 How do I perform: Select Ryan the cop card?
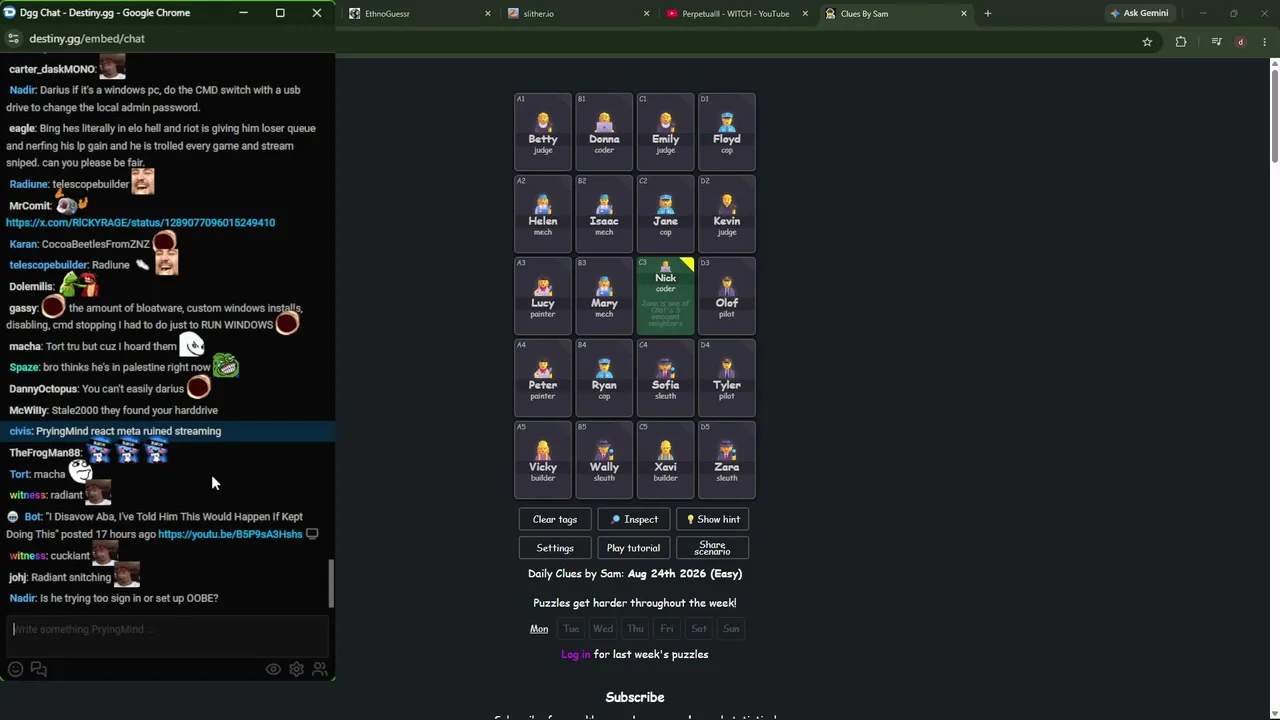tap(604, 377)
